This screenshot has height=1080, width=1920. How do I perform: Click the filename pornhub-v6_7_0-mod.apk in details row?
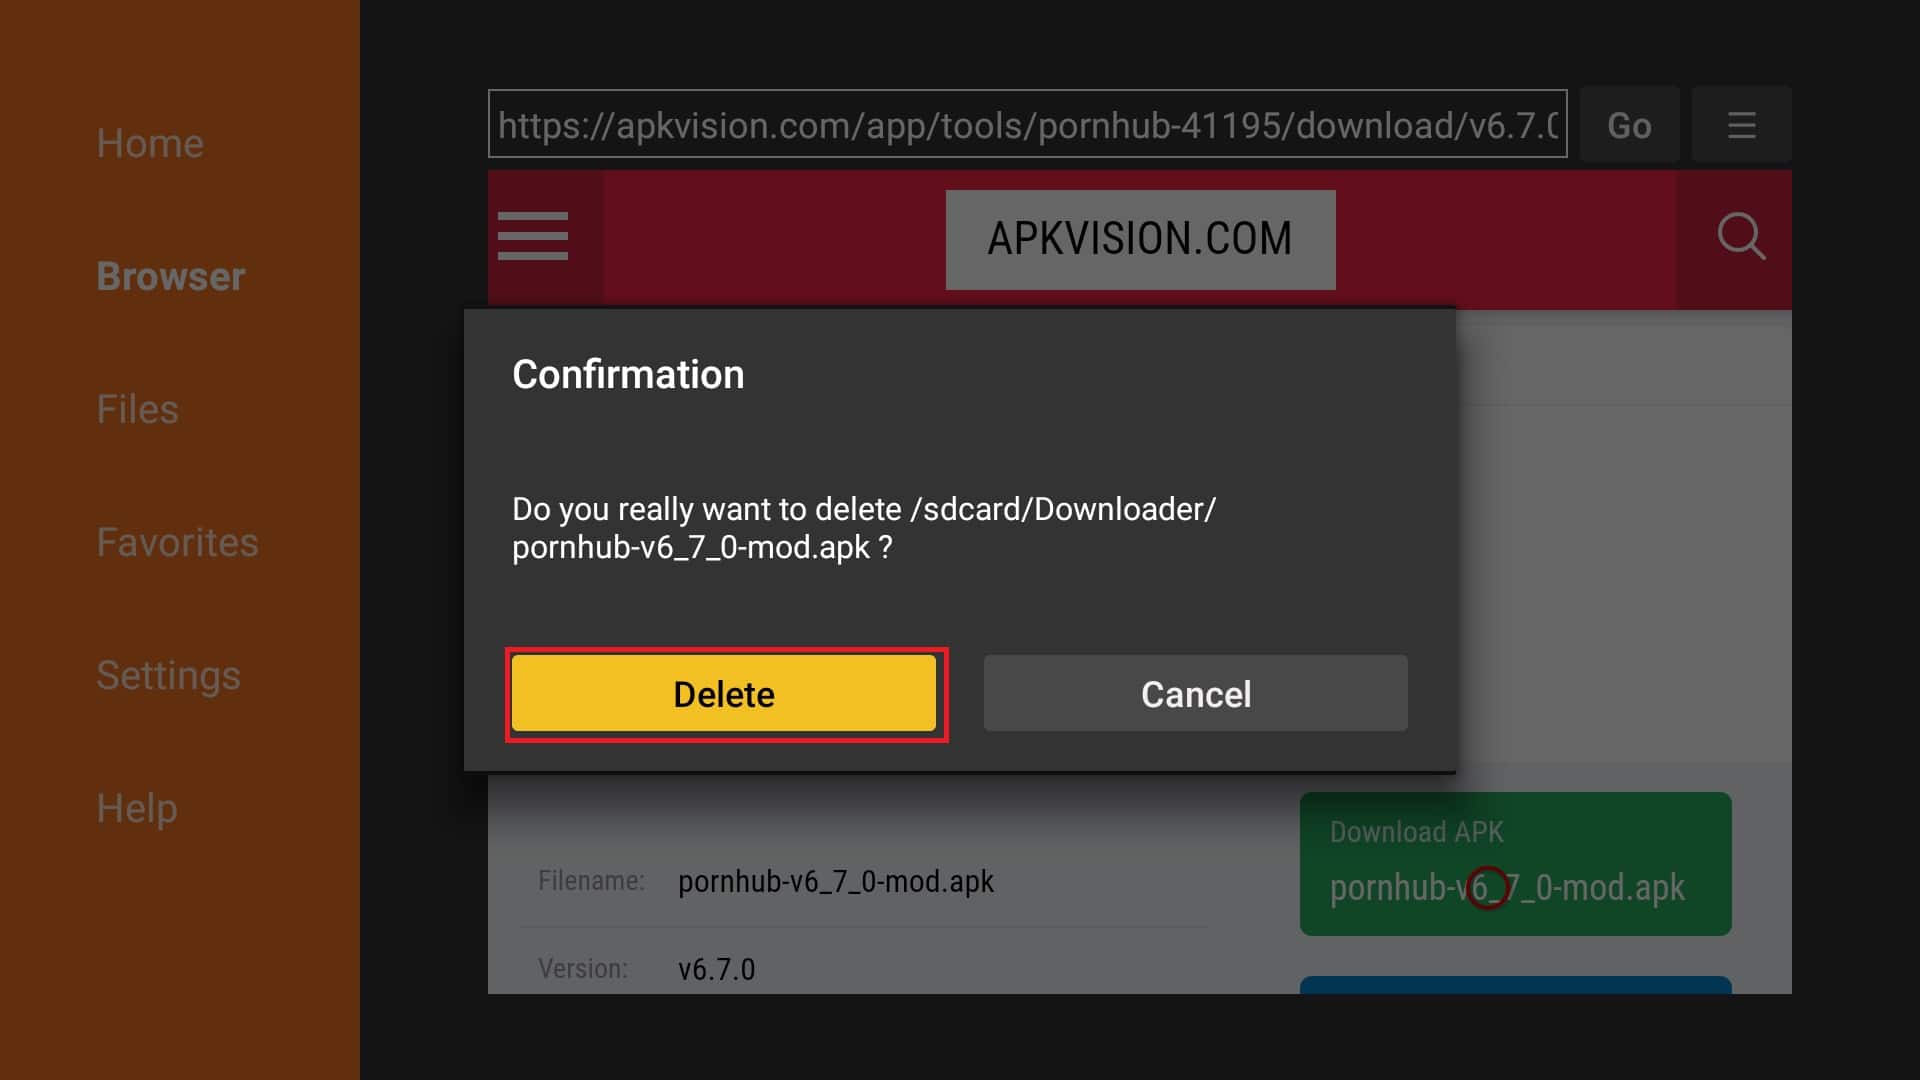tap(836, 881)
